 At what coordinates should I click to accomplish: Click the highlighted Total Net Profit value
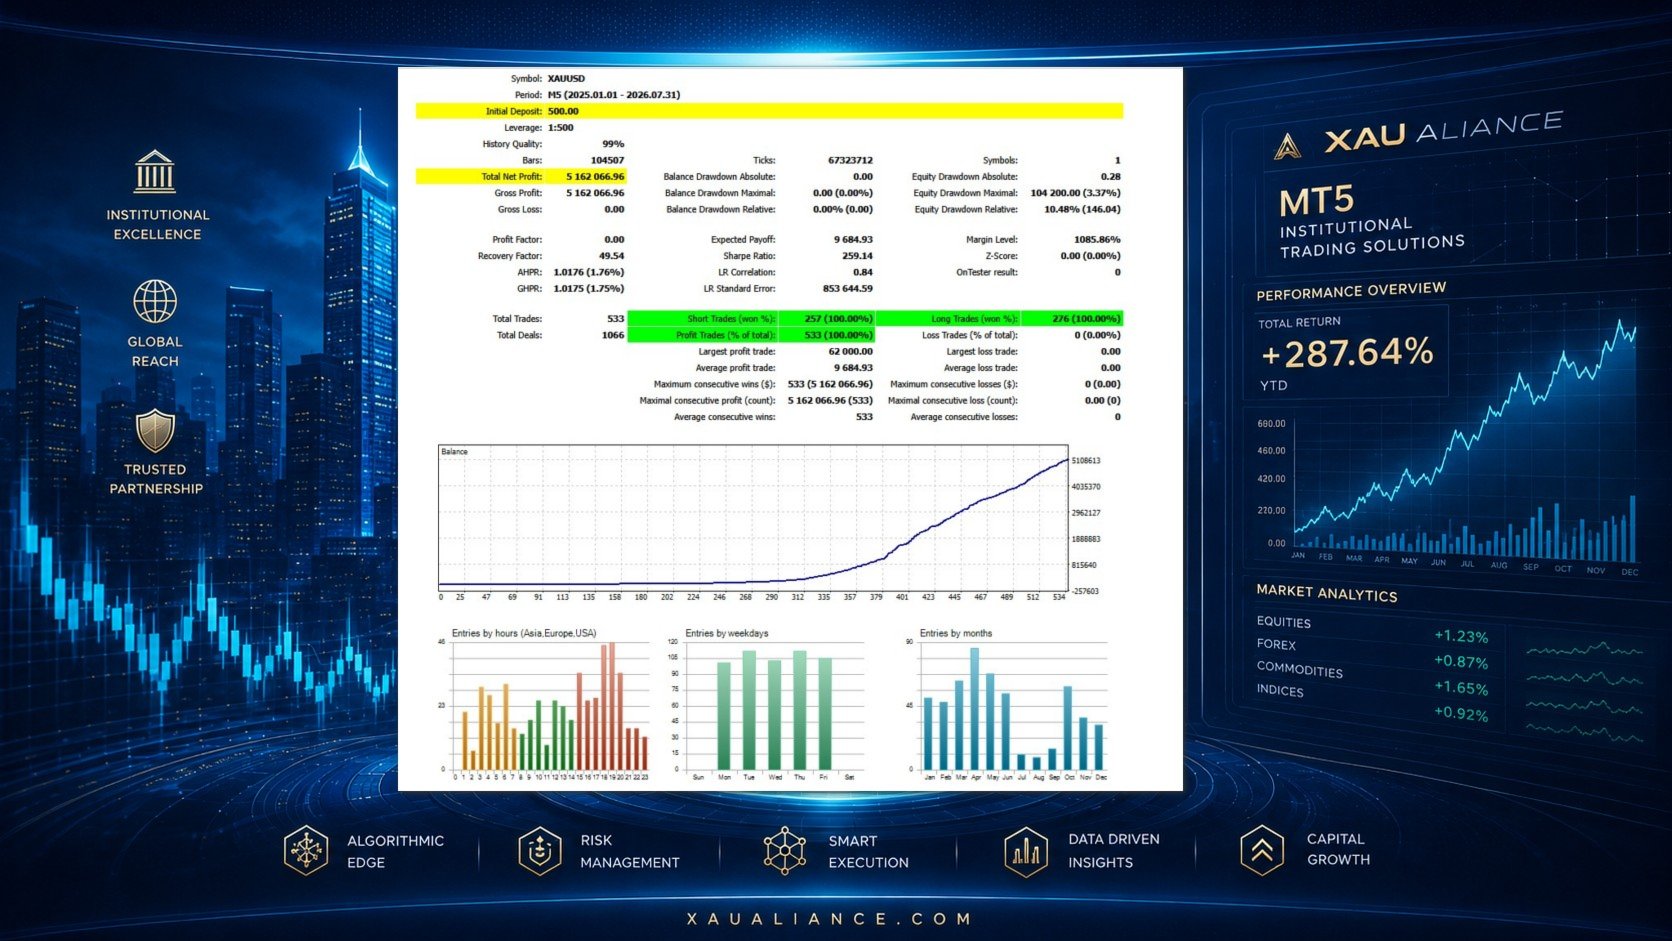[595, 177]
